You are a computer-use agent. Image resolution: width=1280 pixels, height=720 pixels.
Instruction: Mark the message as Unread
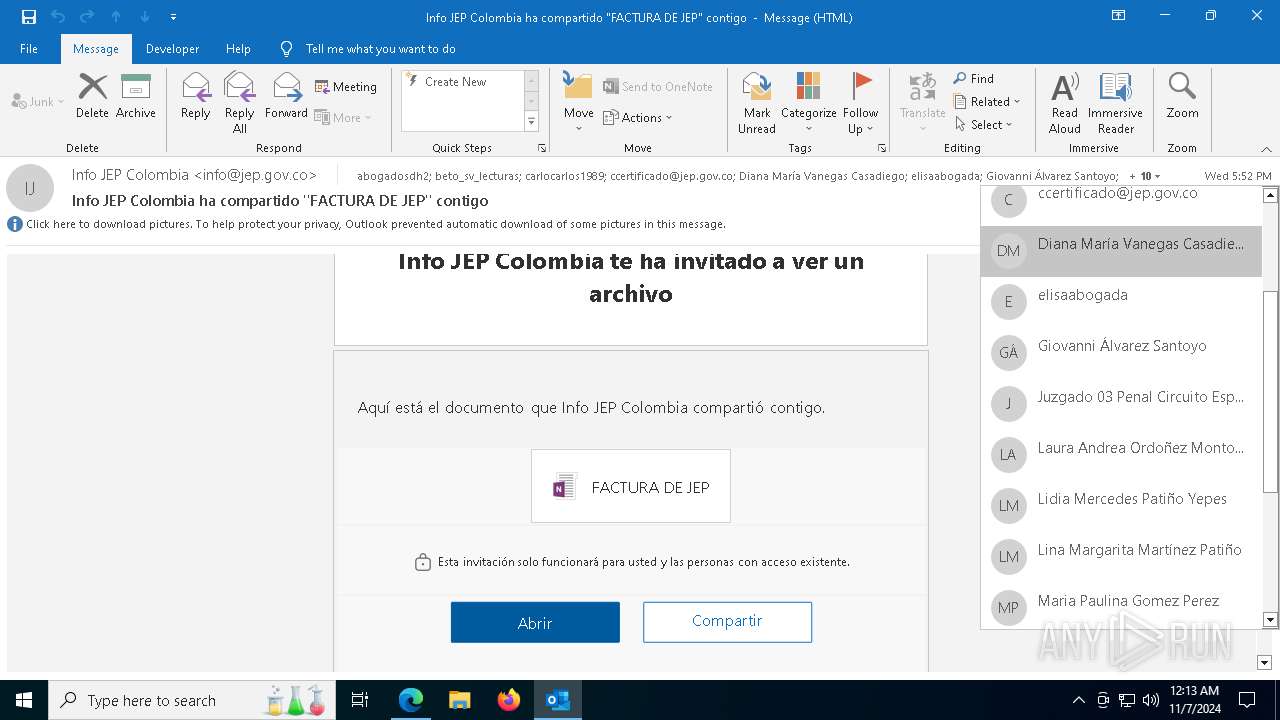click(x=757, y=103)
